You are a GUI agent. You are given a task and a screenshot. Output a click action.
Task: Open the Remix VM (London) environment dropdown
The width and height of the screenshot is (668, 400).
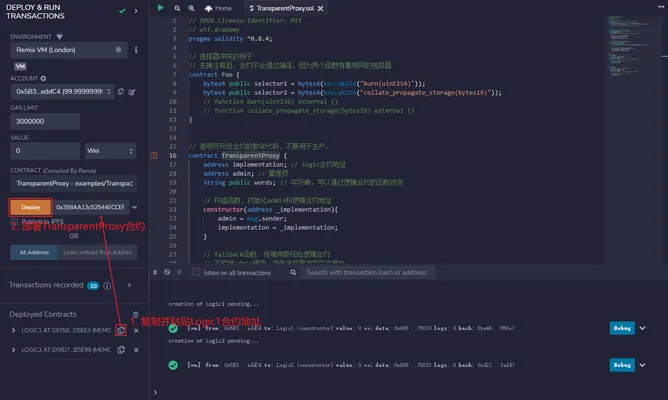(x=68, y=50)
